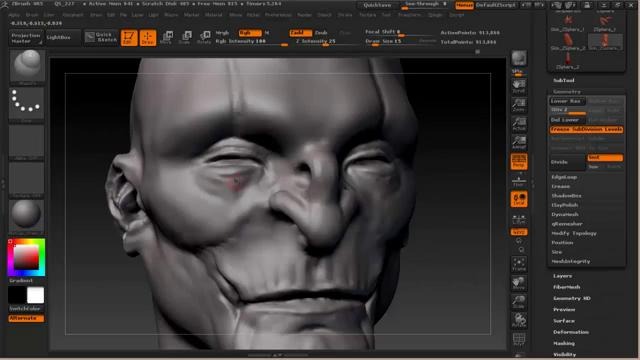Expand the SubTool section
Screen dimensions: 640x360
[564, 80]
